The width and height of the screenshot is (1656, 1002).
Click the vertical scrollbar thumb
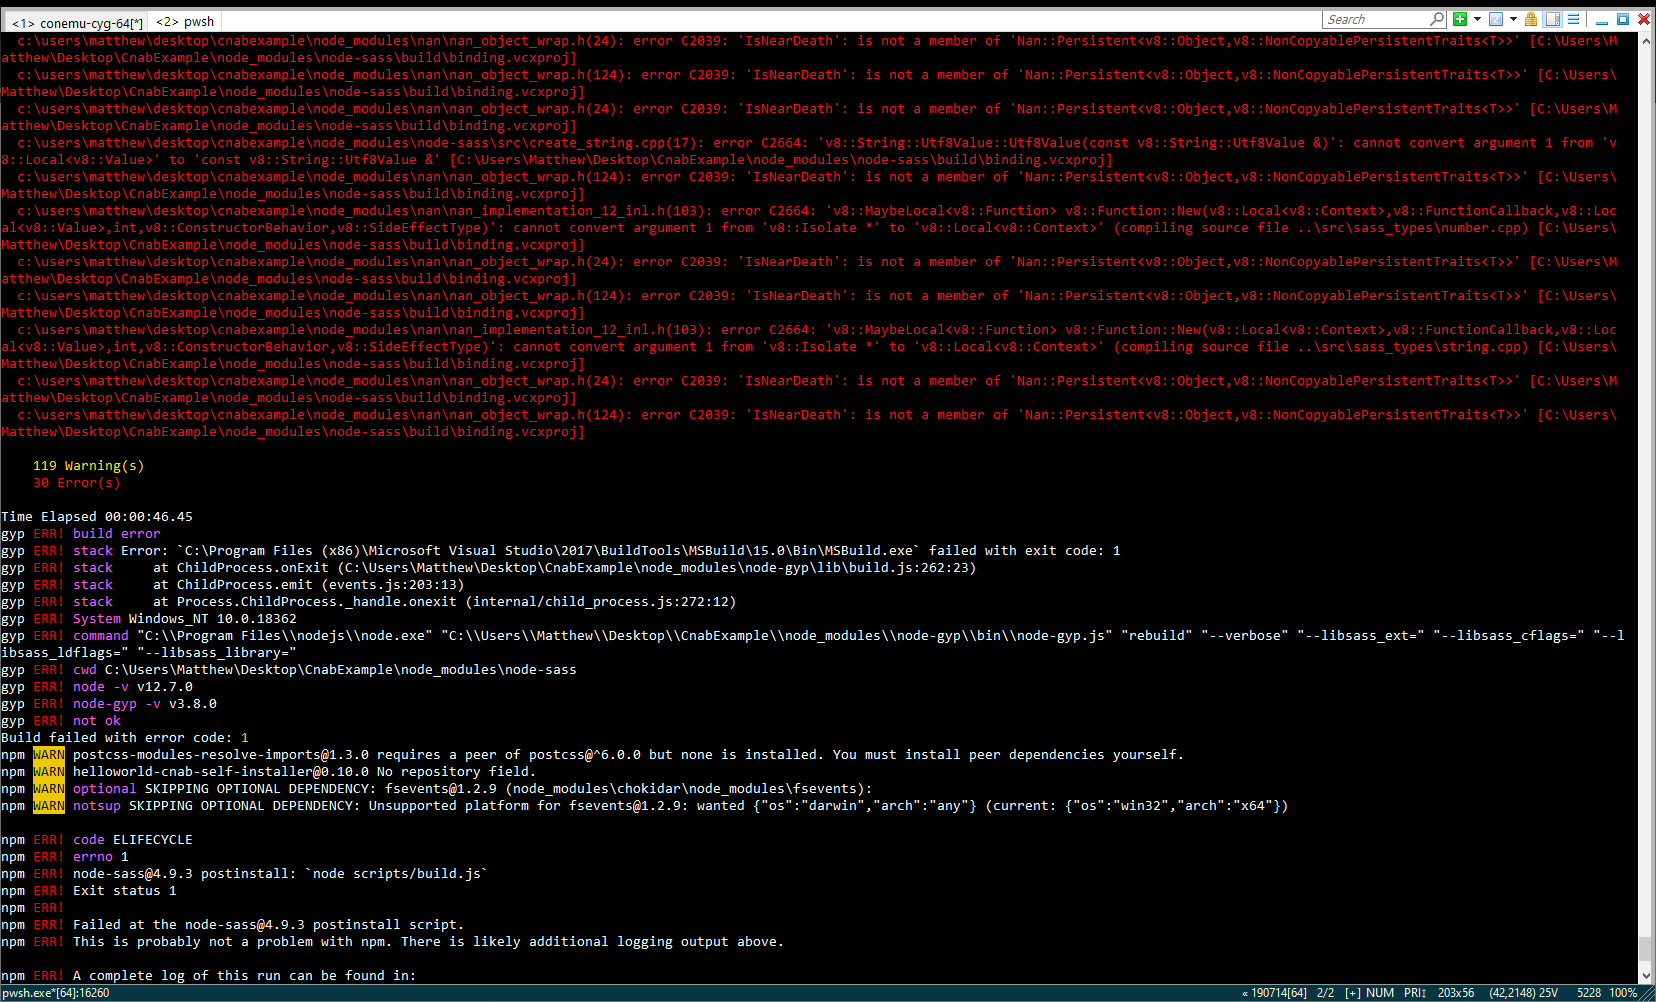(x=1646, y=947)
